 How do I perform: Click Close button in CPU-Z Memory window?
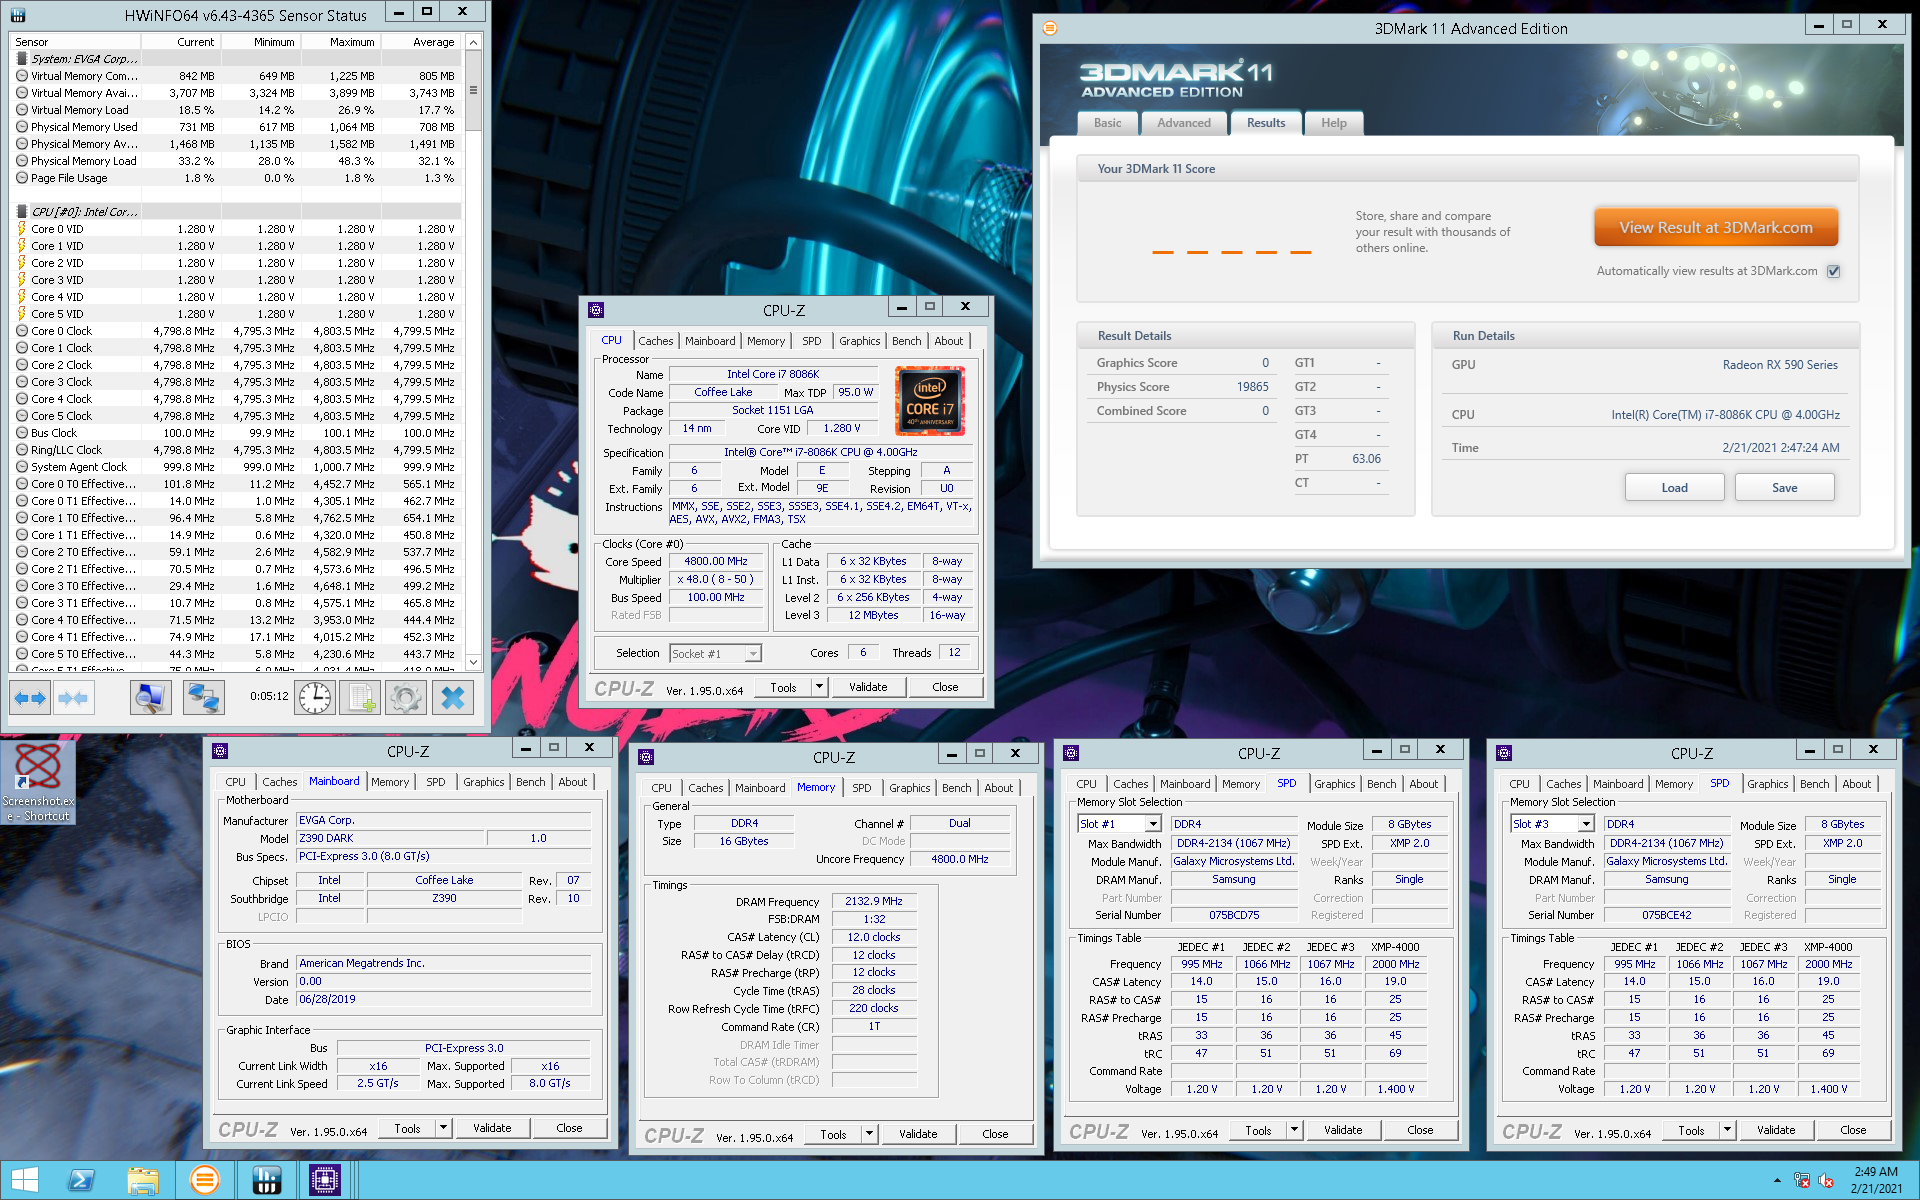pos(995,1134)
